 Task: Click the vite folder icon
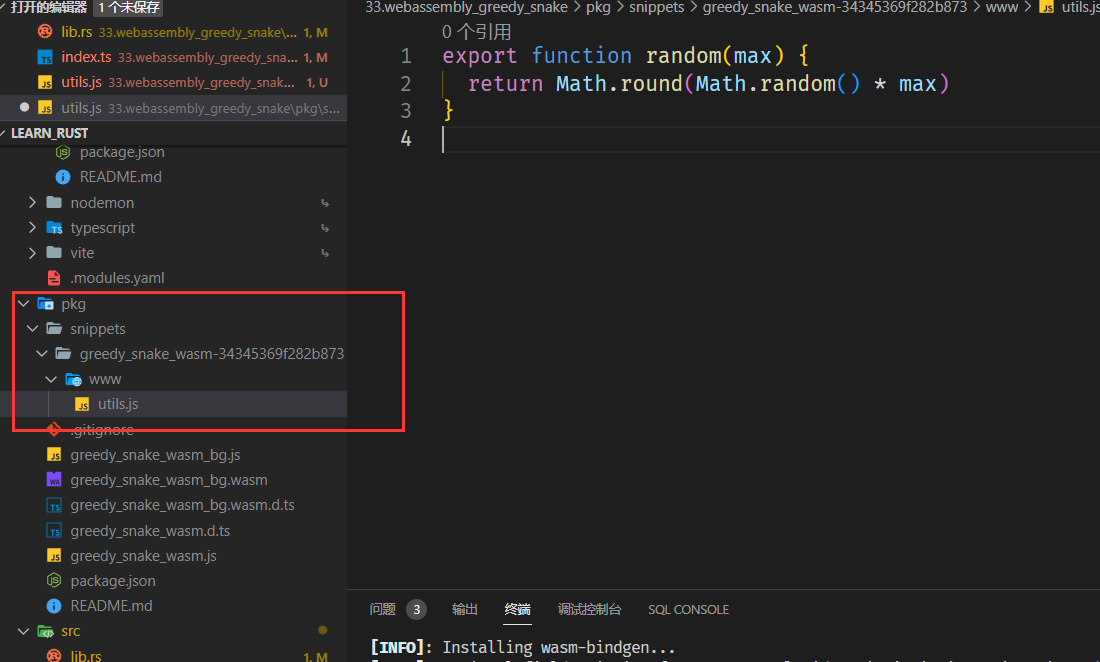click(x=54, y=252)
